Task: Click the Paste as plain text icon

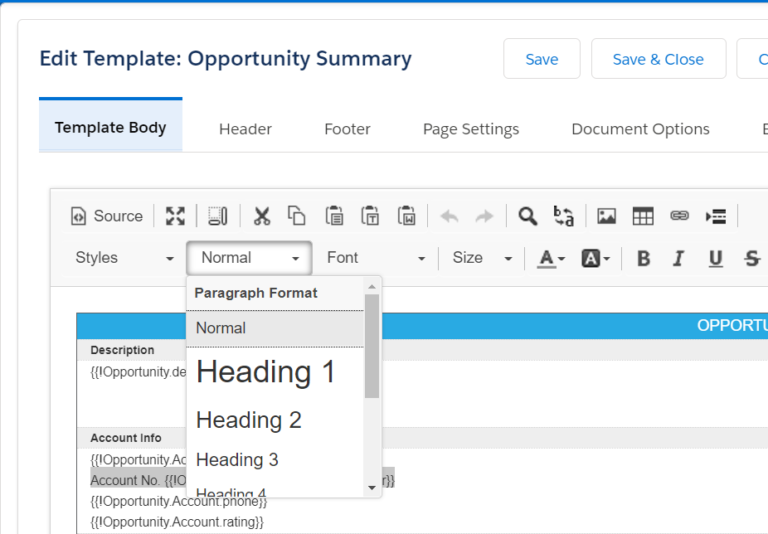Action: click(x=370, y=216)
